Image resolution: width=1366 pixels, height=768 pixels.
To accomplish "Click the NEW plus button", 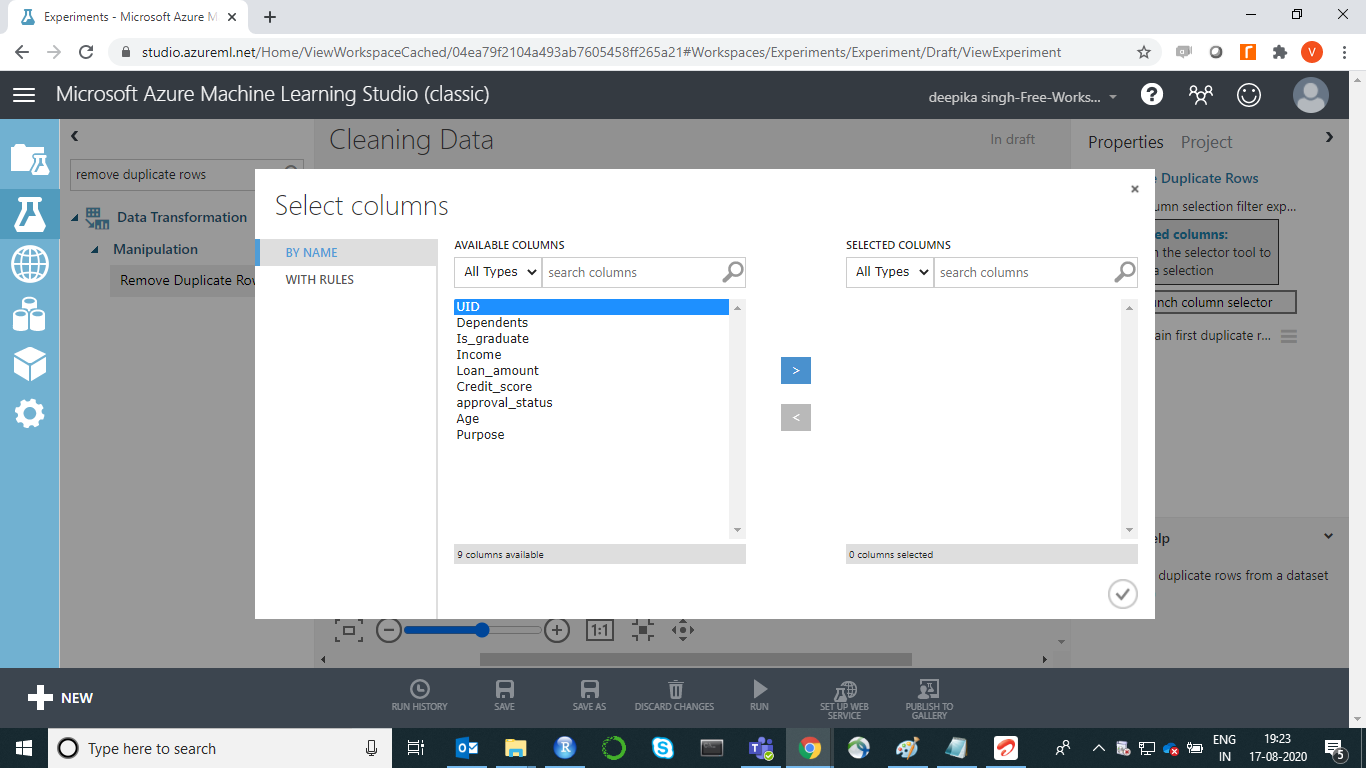I will (60, 698).
